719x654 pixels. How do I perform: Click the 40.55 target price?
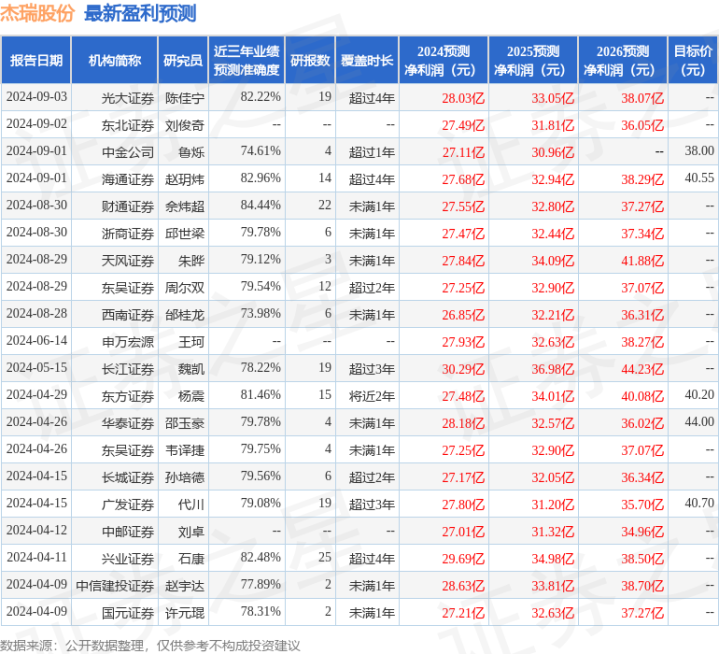[699, 178]
